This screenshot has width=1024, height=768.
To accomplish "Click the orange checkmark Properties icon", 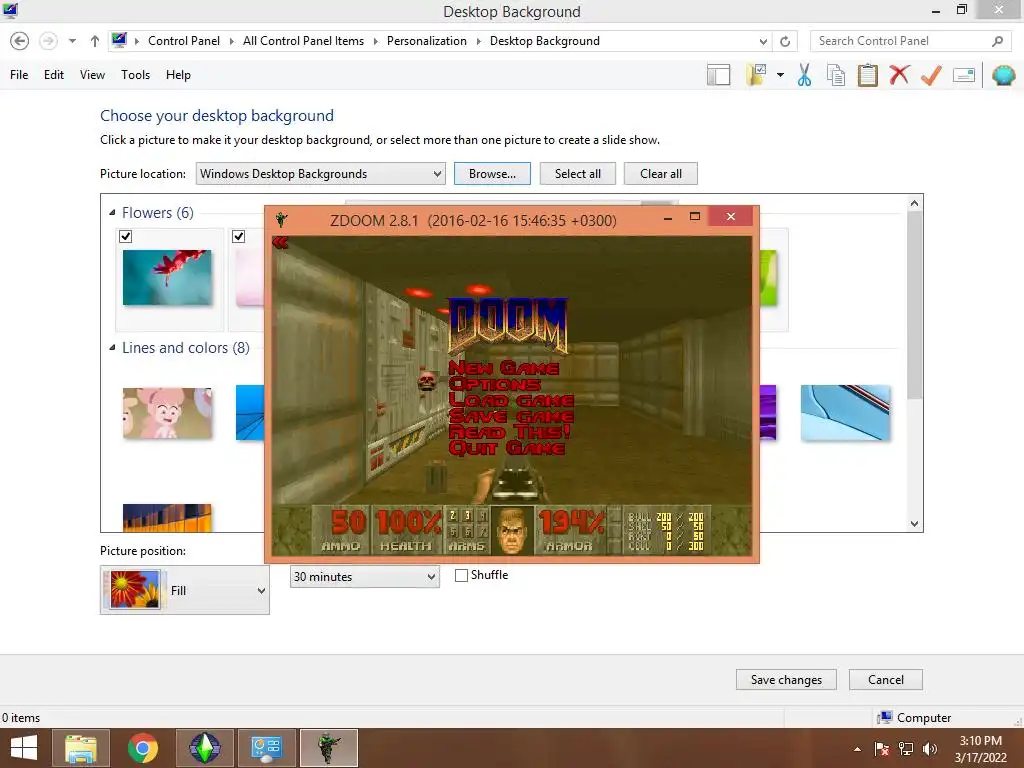I will click(931, 75).
